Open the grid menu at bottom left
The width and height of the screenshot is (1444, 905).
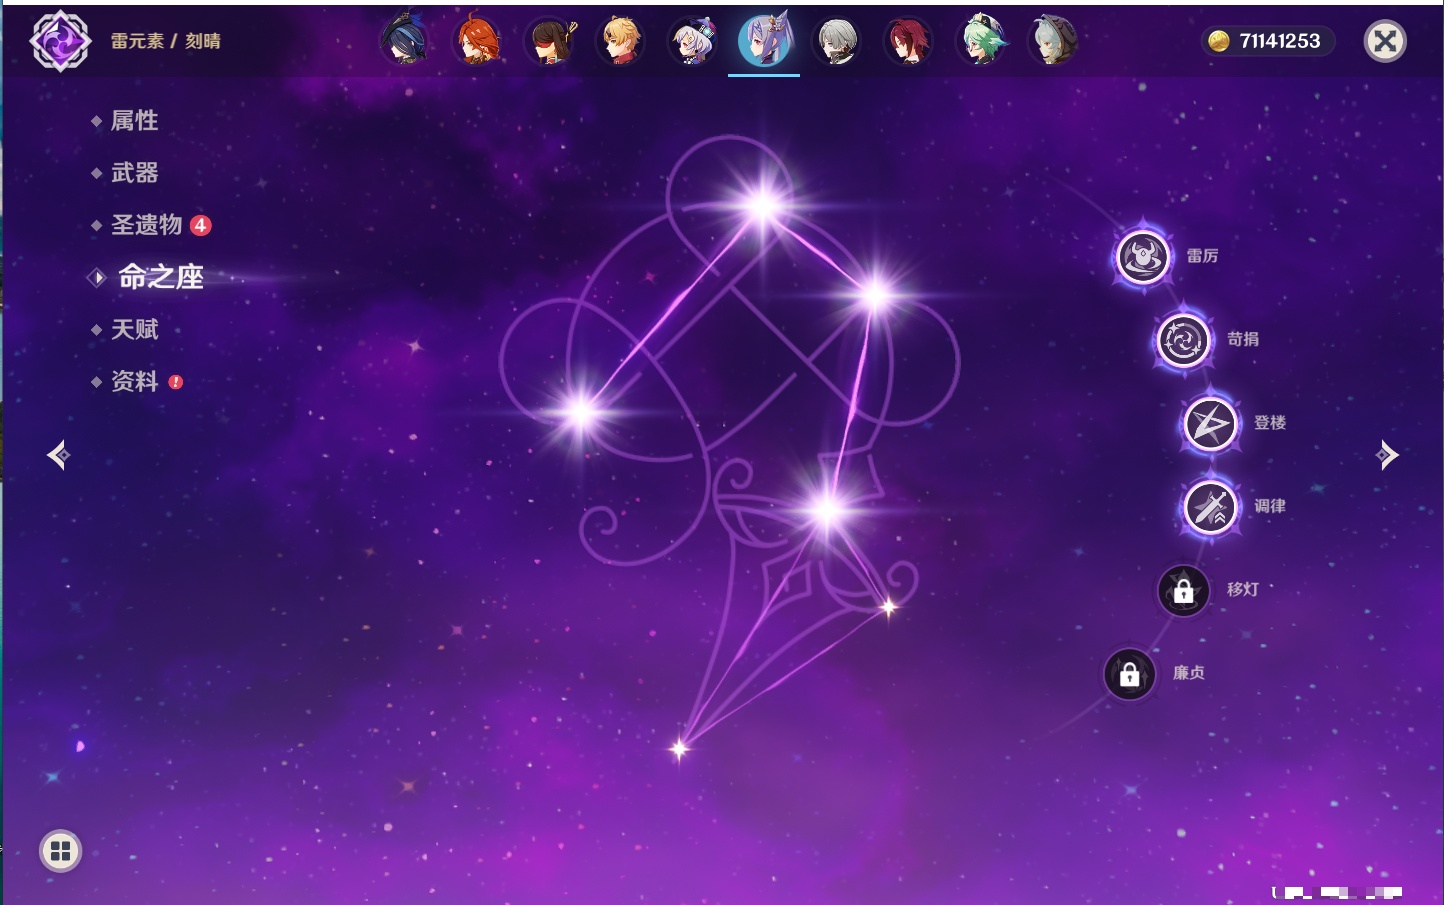coord(60,851)
